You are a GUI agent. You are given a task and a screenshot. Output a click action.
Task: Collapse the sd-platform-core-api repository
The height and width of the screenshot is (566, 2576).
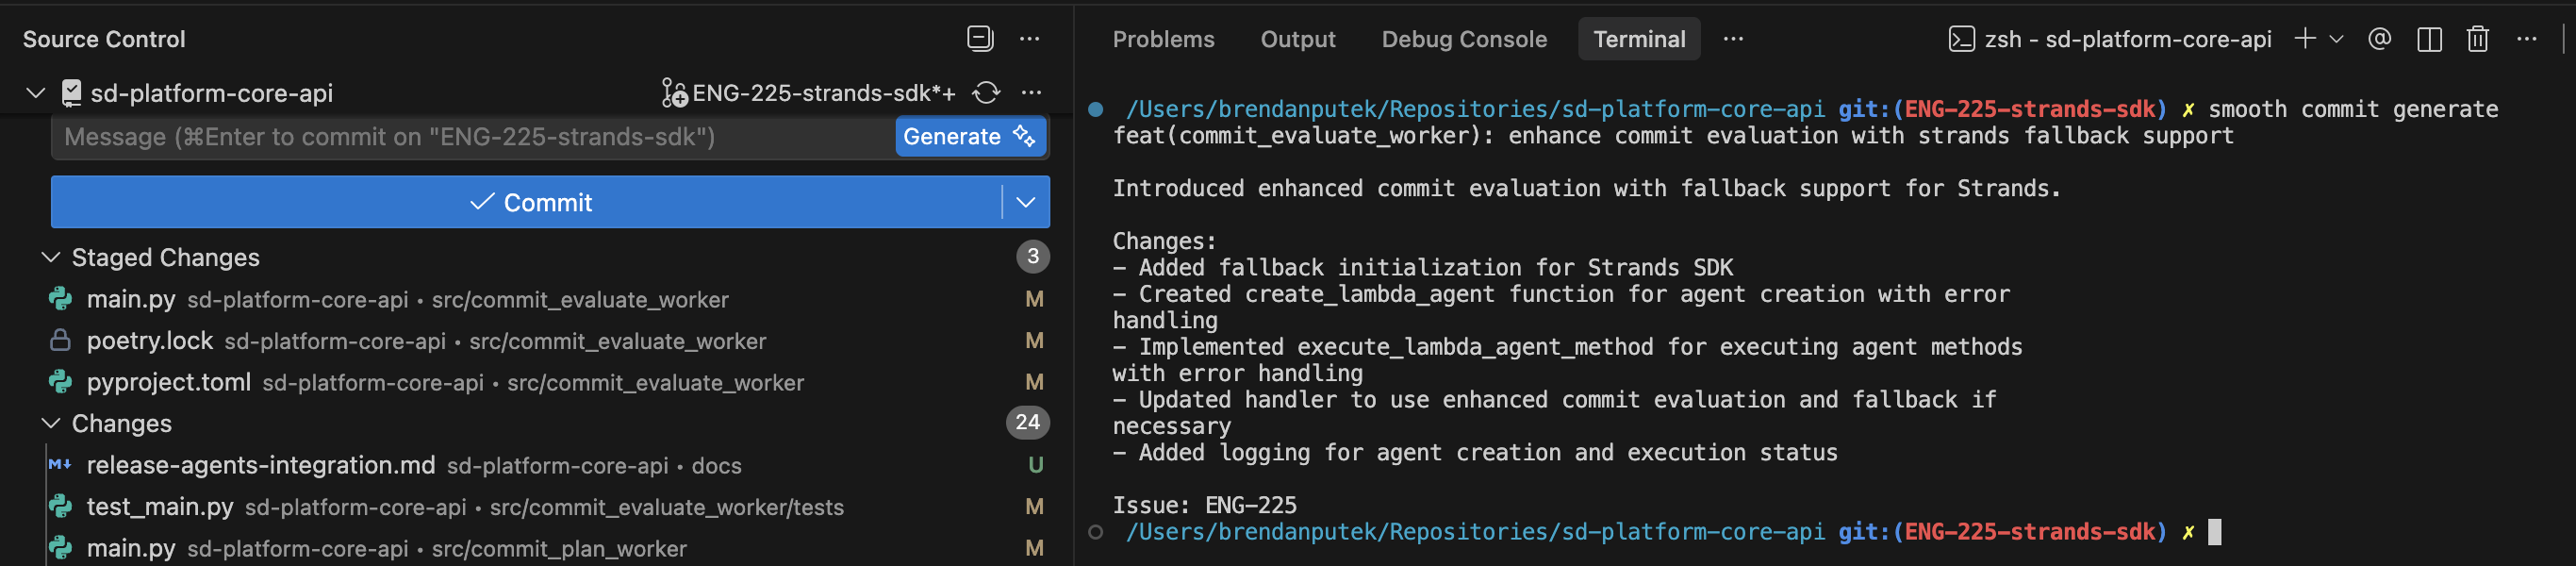(x=36, y=93)
